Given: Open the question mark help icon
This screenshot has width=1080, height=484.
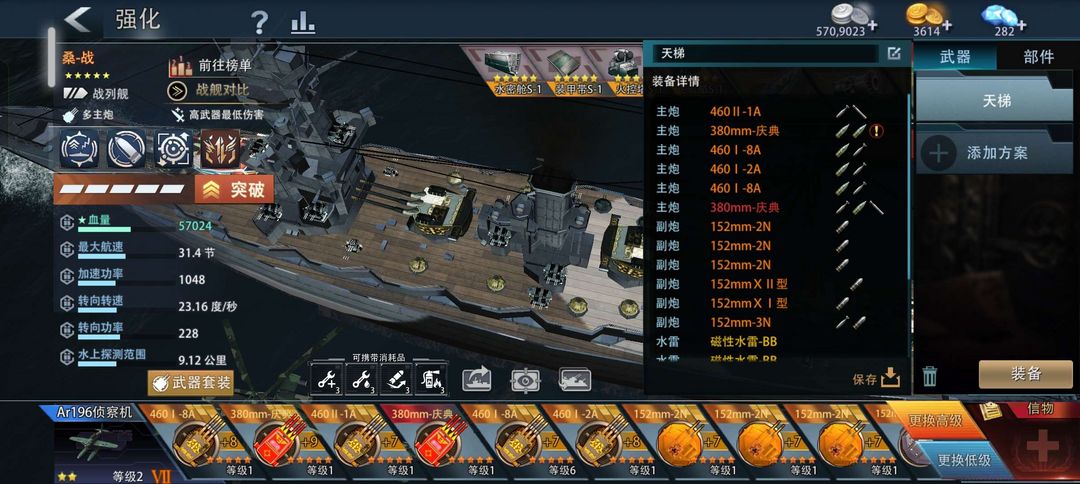Looking at the screenshot, I should point(259,23).
